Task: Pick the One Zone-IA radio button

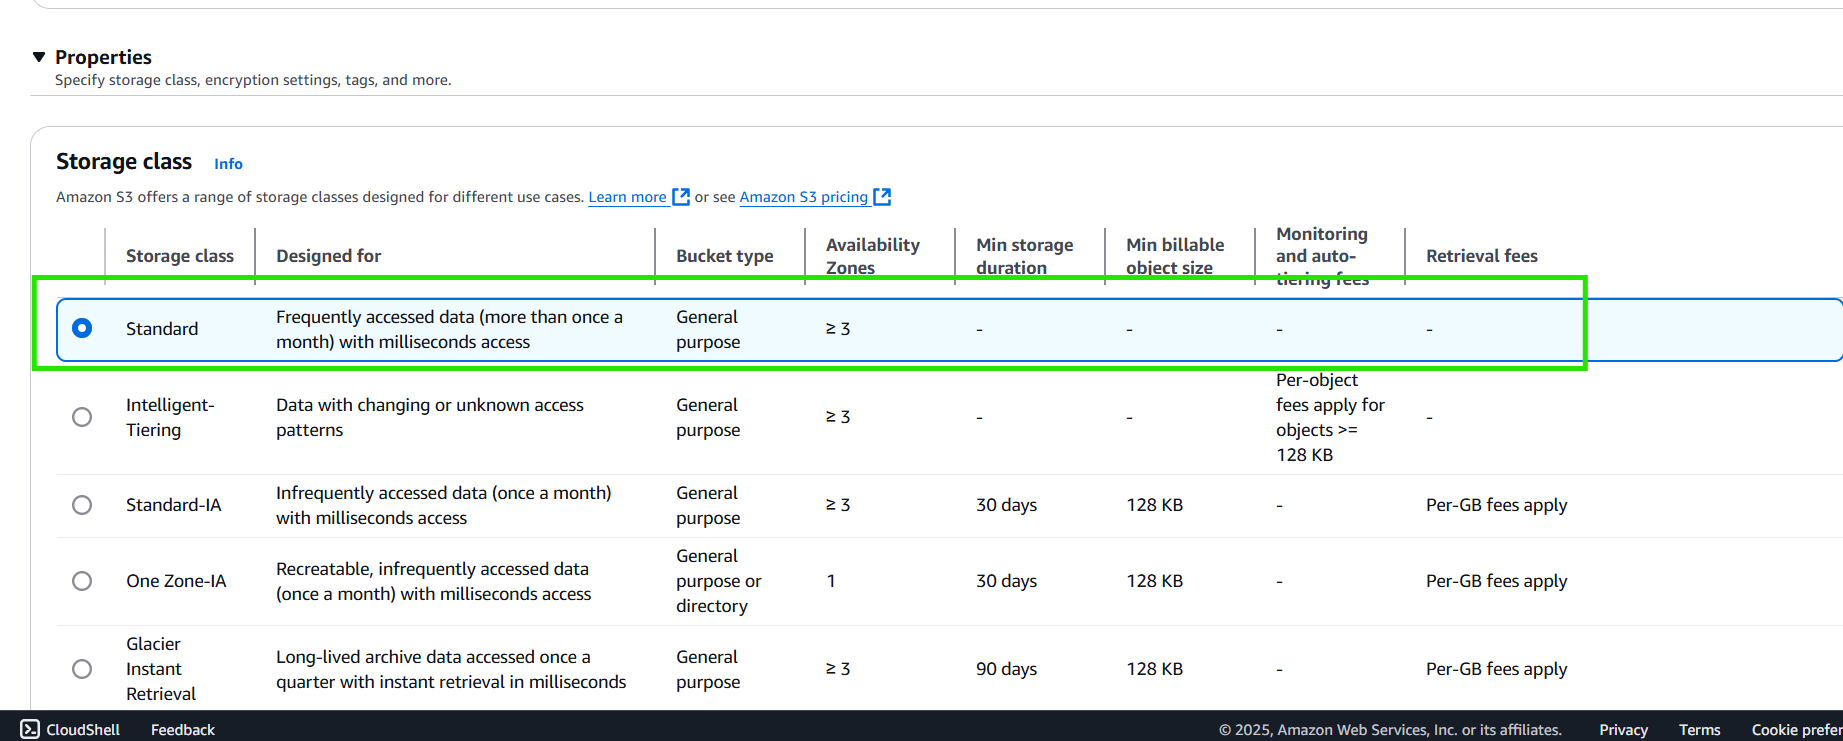Action: [x=82, y=581]
